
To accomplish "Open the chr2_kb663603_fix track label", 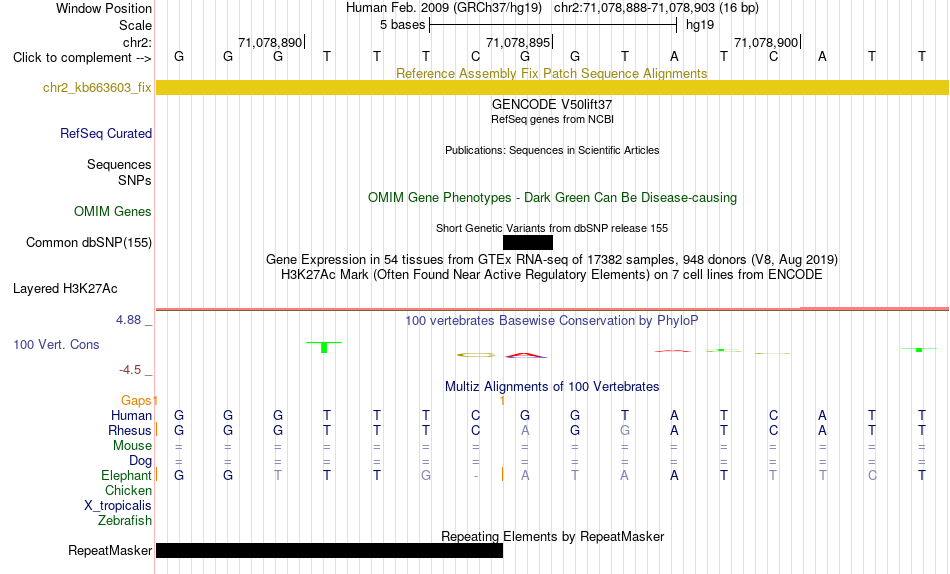I will 97,87.
